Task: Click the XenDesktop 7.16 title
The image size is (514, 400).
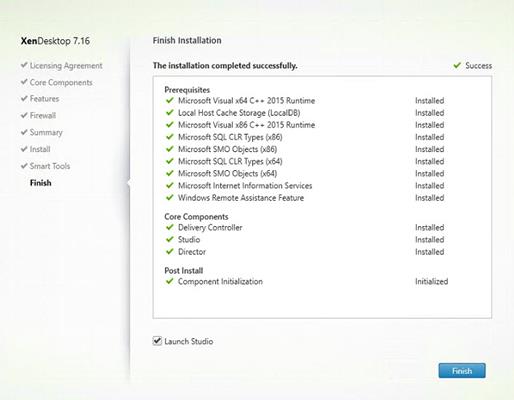Action: 55,41
